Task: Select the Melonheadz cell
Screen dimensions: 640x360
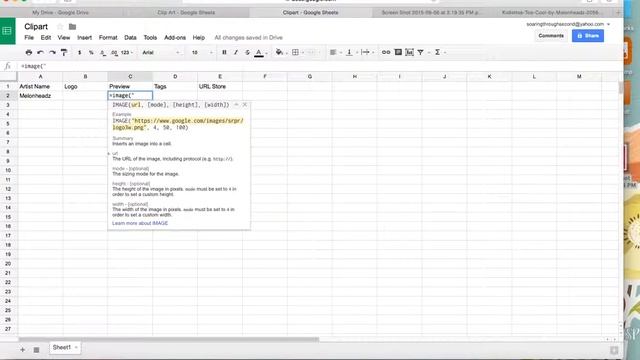Action: (x=40, y=96)
